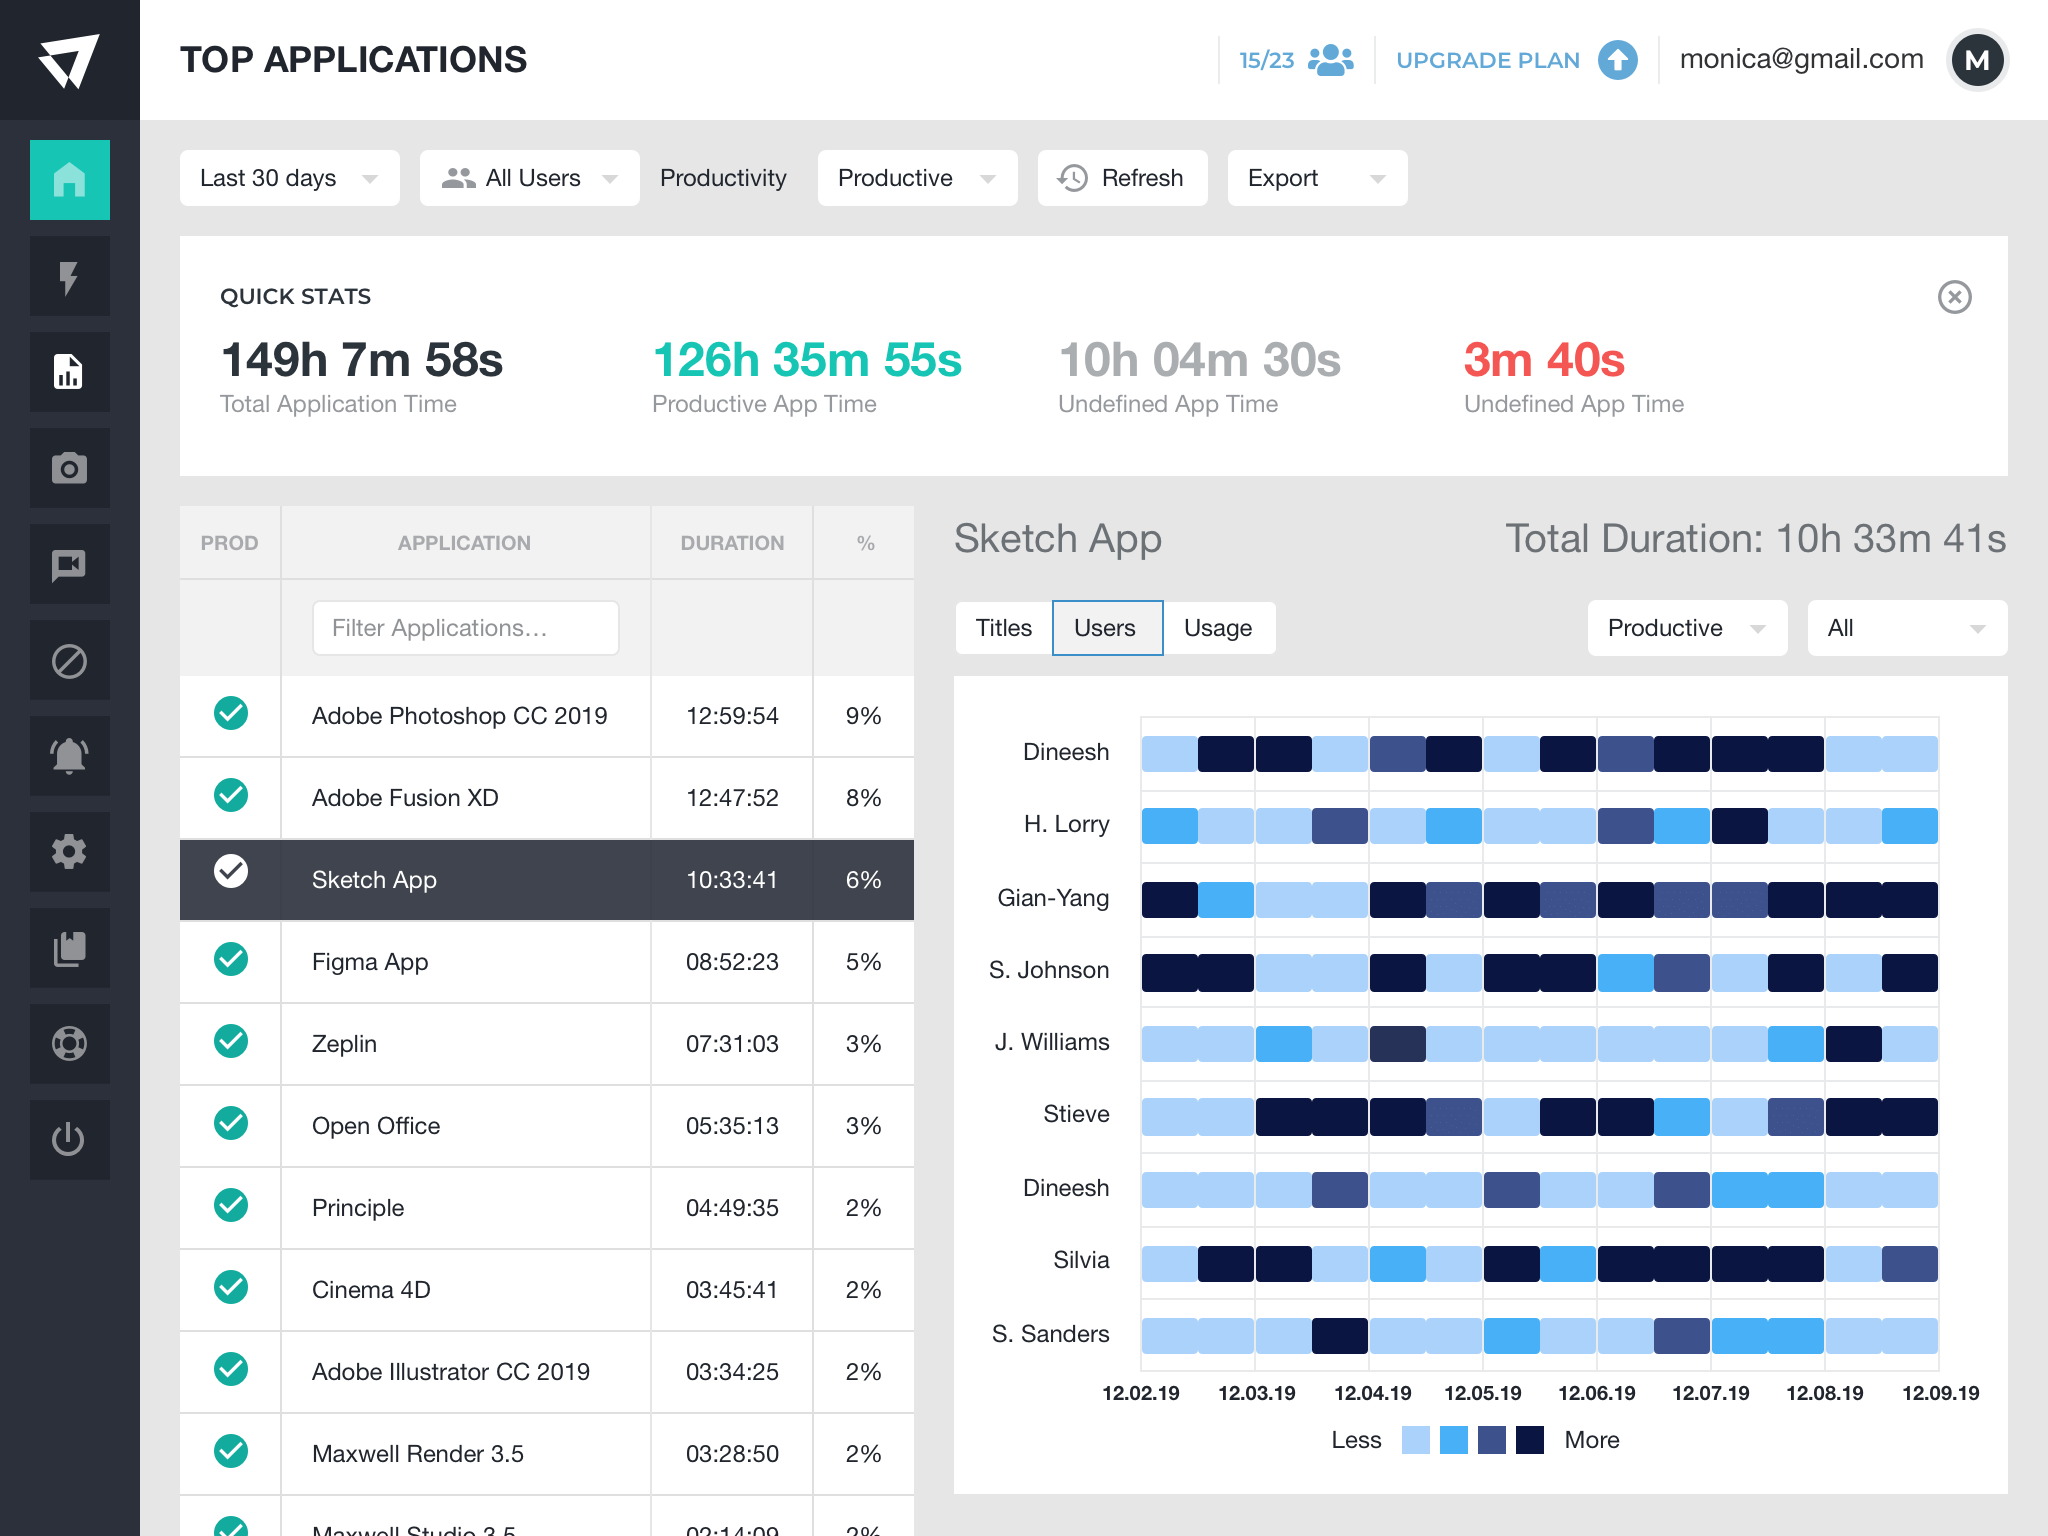Switch to the Titles tab
The image size is (2048, 1536).
point(1002,628)
